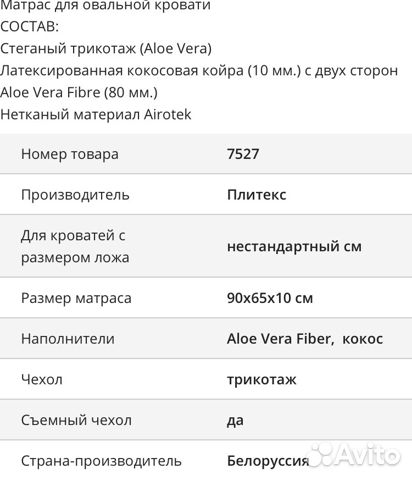Click the Номер товара row label
412x480 pixels.
click(x=70, y=154)
